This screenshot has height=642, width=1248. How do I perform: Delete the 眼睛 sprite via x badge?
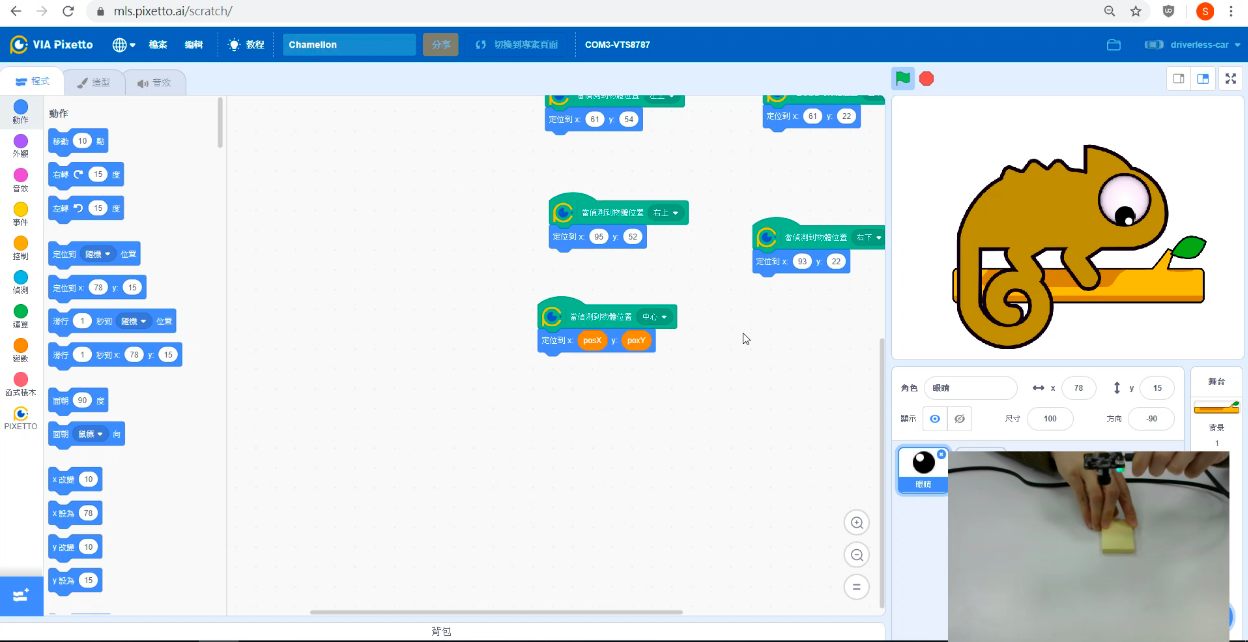(x=941, y=454)
